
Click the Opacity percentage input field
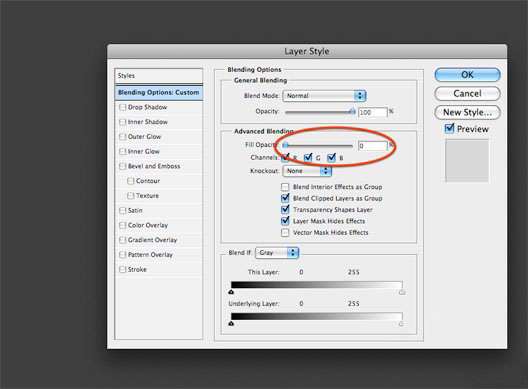point(373,112)
